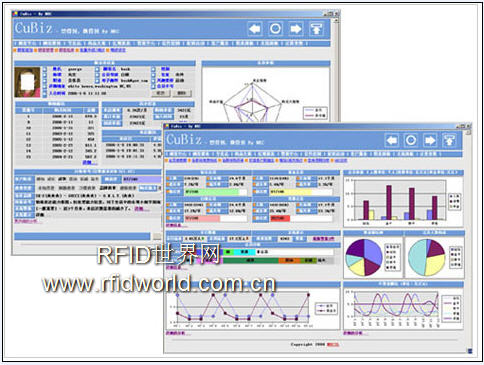This screenshot has height=365, width=484.
Task: Click the gray 修改 button in customer info panel
Action: tap(160, 93)
